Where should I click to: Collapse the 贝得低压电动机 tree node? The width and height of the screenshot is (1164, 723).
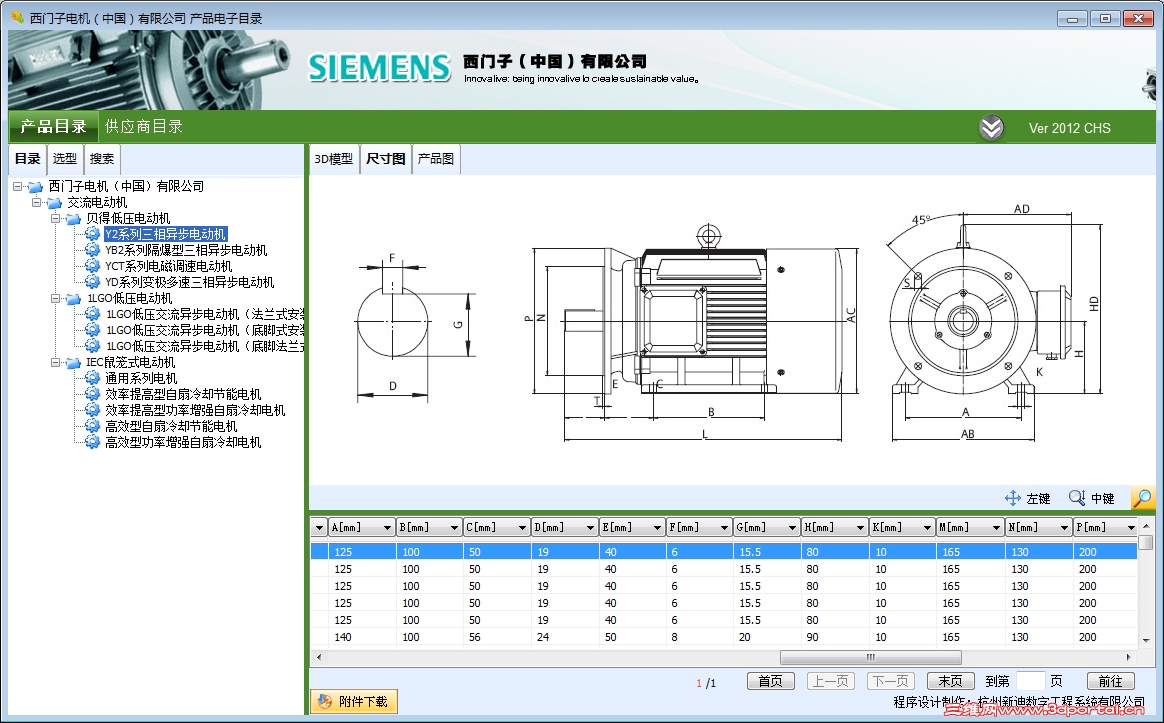(55, 218)
